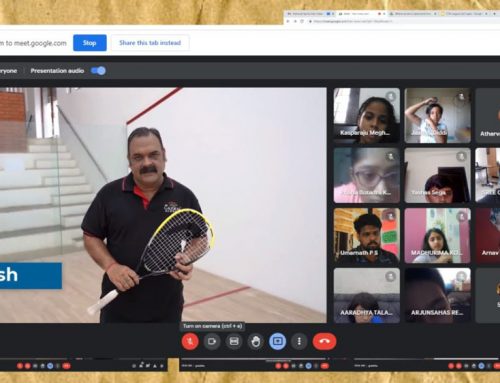Select the MADHURIMA participant tile
The width and height of the screenshot is (500, 383).
click(x=437, y=236)
